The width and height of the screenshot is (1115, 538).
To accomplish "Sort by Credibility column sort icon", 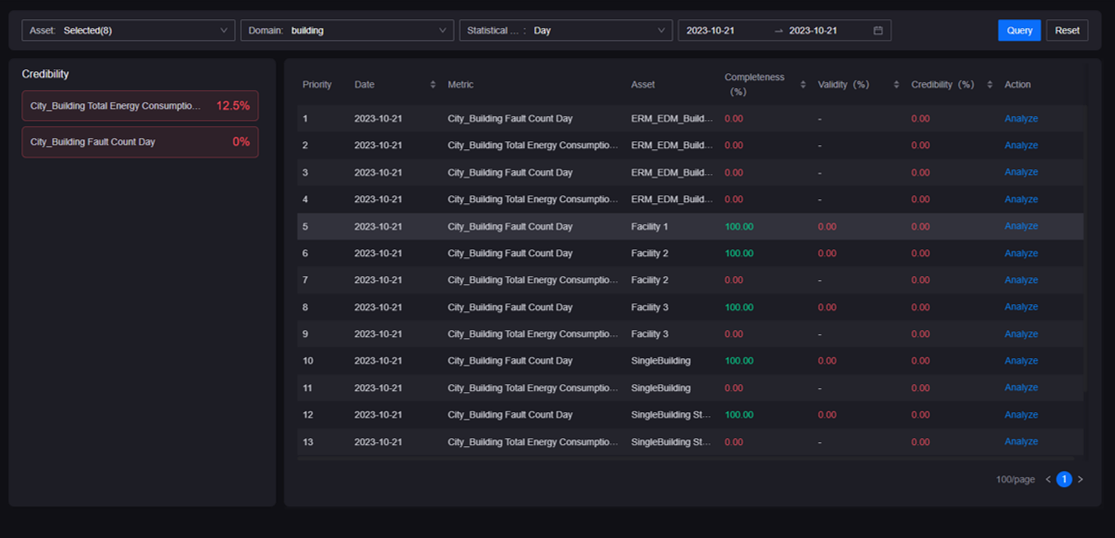I will pyautogui.click(x=989, y=85).
